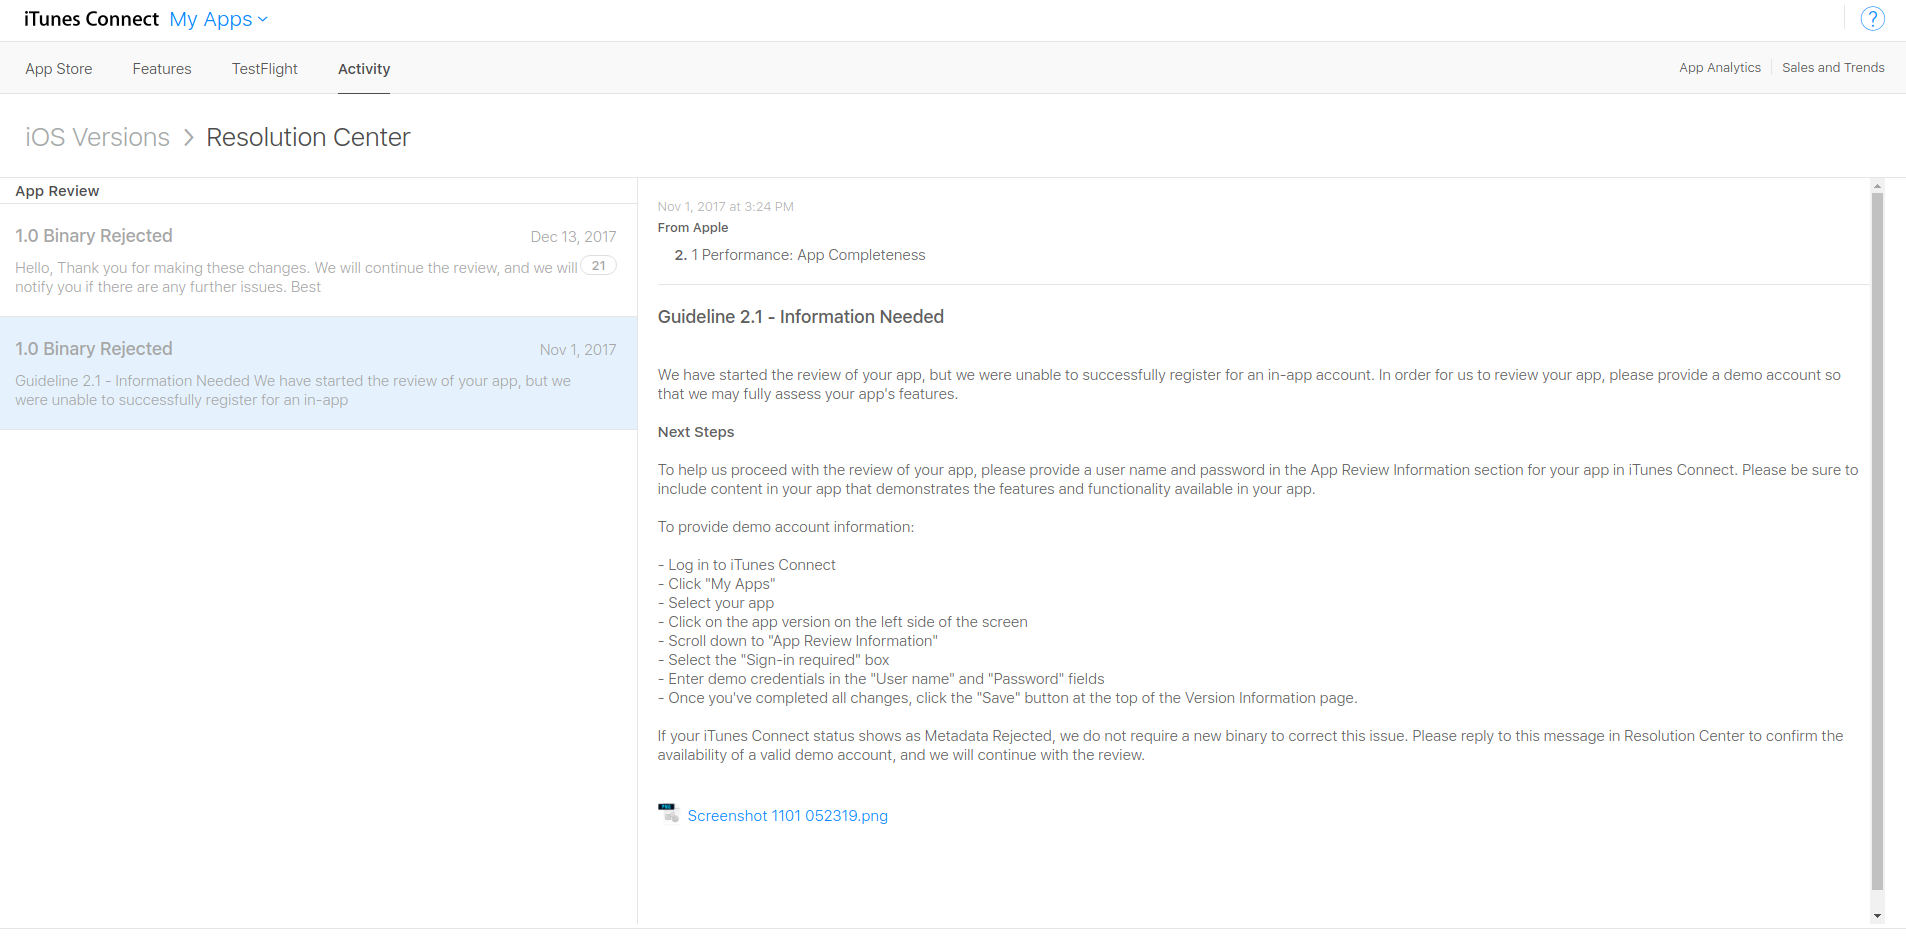
Task: Click the App Review section header
Action: [x=57, y=191]
